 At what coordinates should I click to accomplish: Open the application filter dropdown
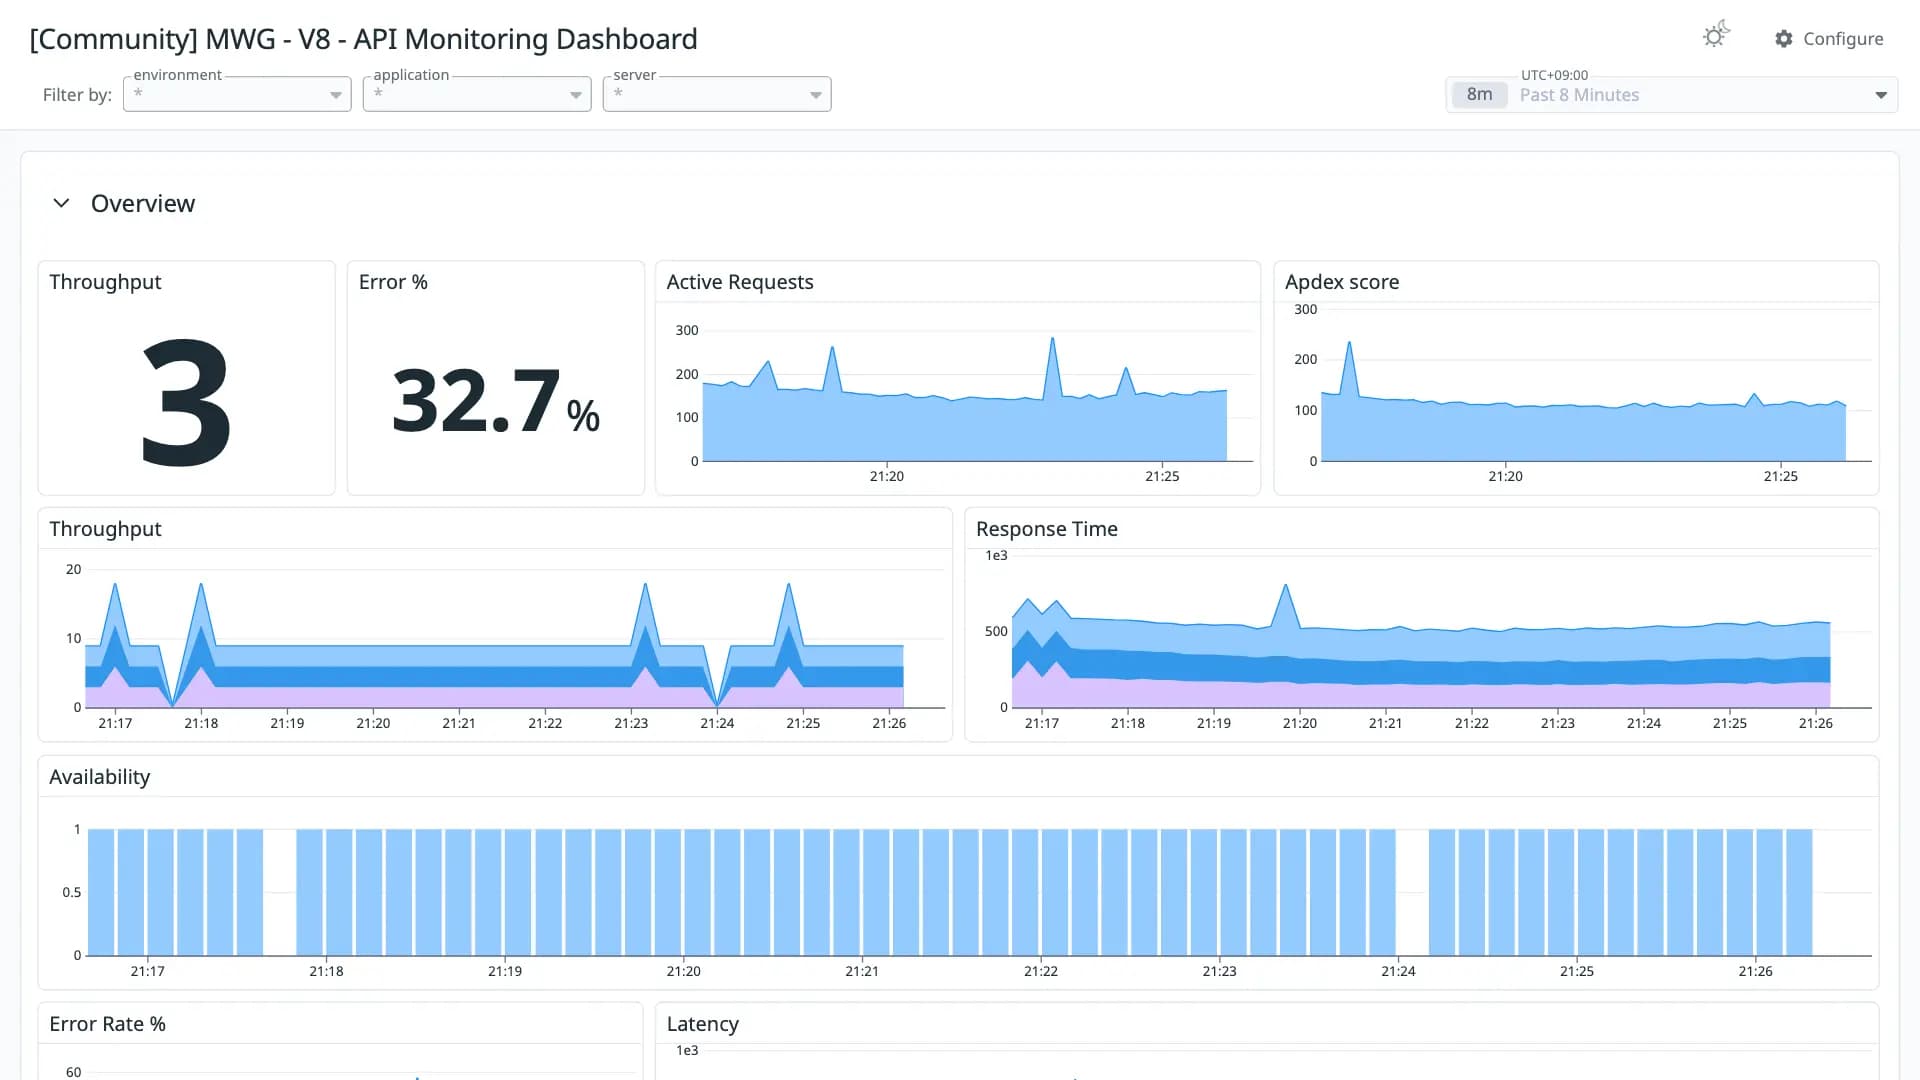[x=477, y=94]
